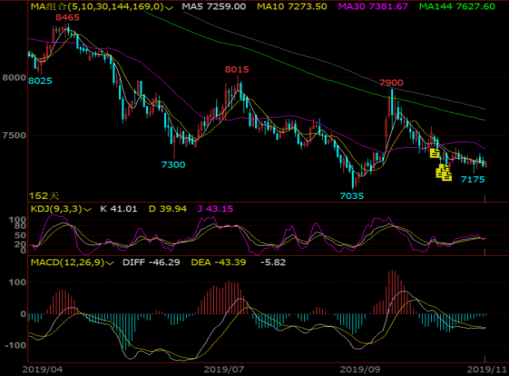Expand the KDJ(9,3,3) indicator dropdown arrow
The width and height of the screenshot is (509, 376).
pos(88,210)
